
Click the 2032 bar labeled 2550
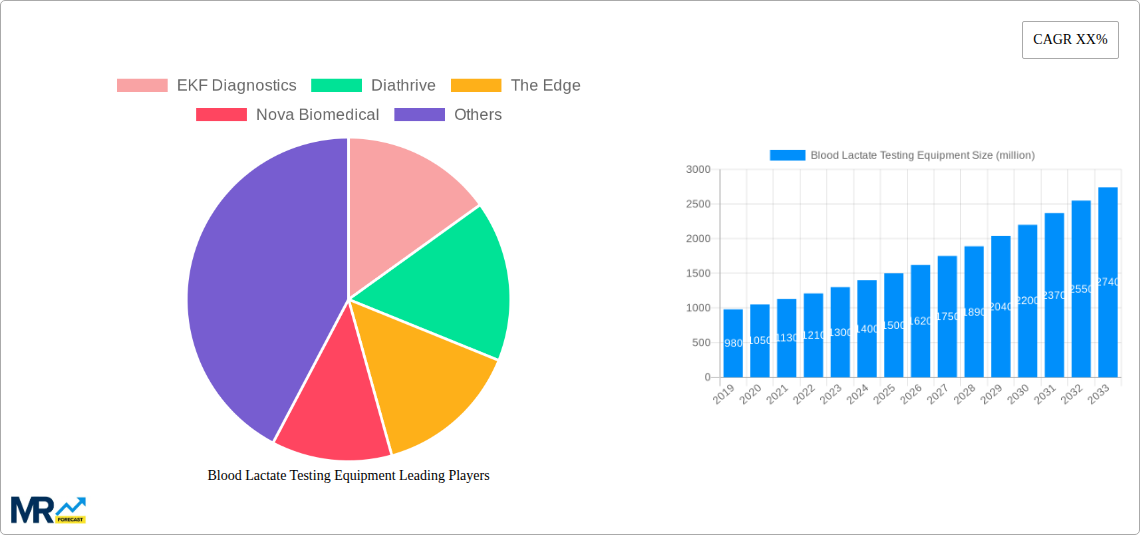point(1081,289)
